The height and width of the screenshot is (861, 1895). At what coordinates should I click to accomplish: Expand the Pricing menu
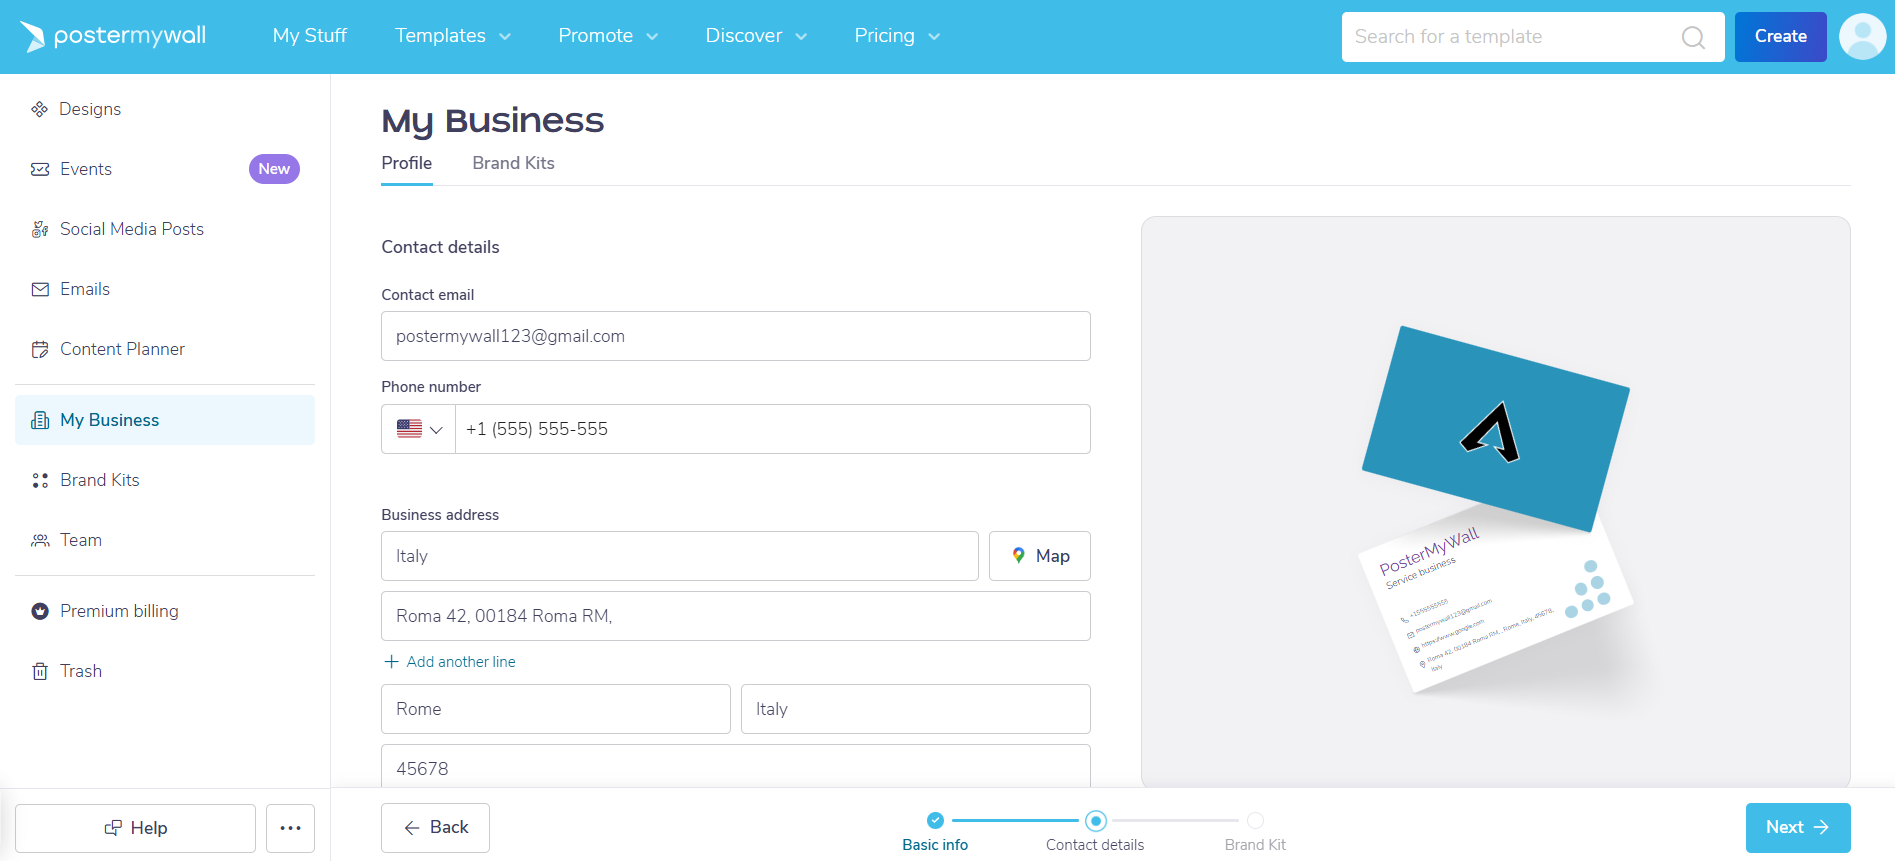click(897, 36)
